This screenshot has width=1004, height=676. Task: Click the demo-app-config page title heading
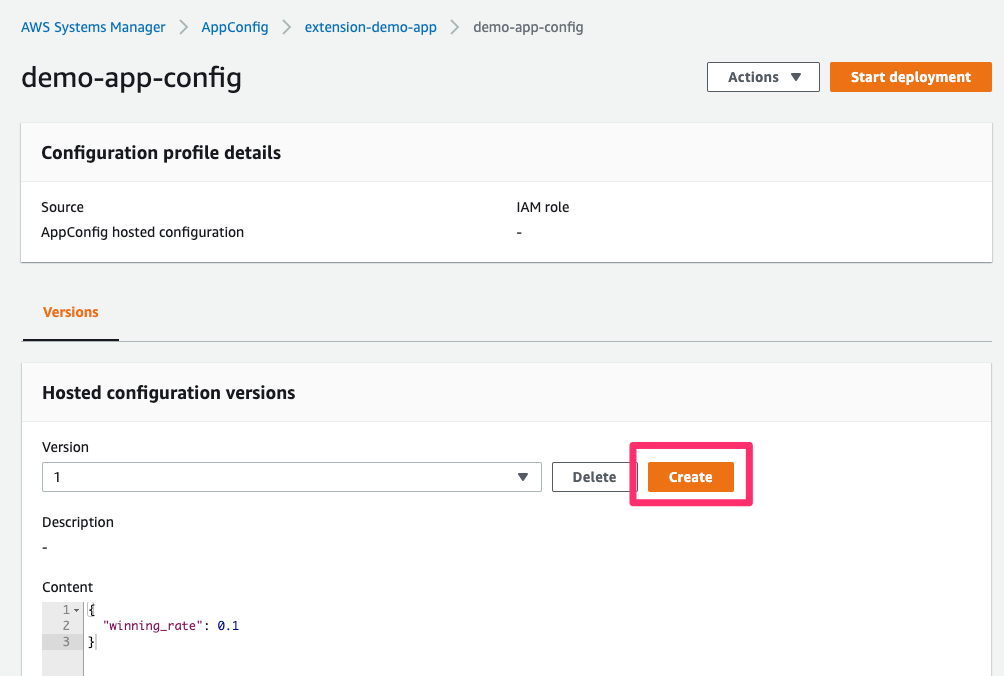tap(131, 78)
